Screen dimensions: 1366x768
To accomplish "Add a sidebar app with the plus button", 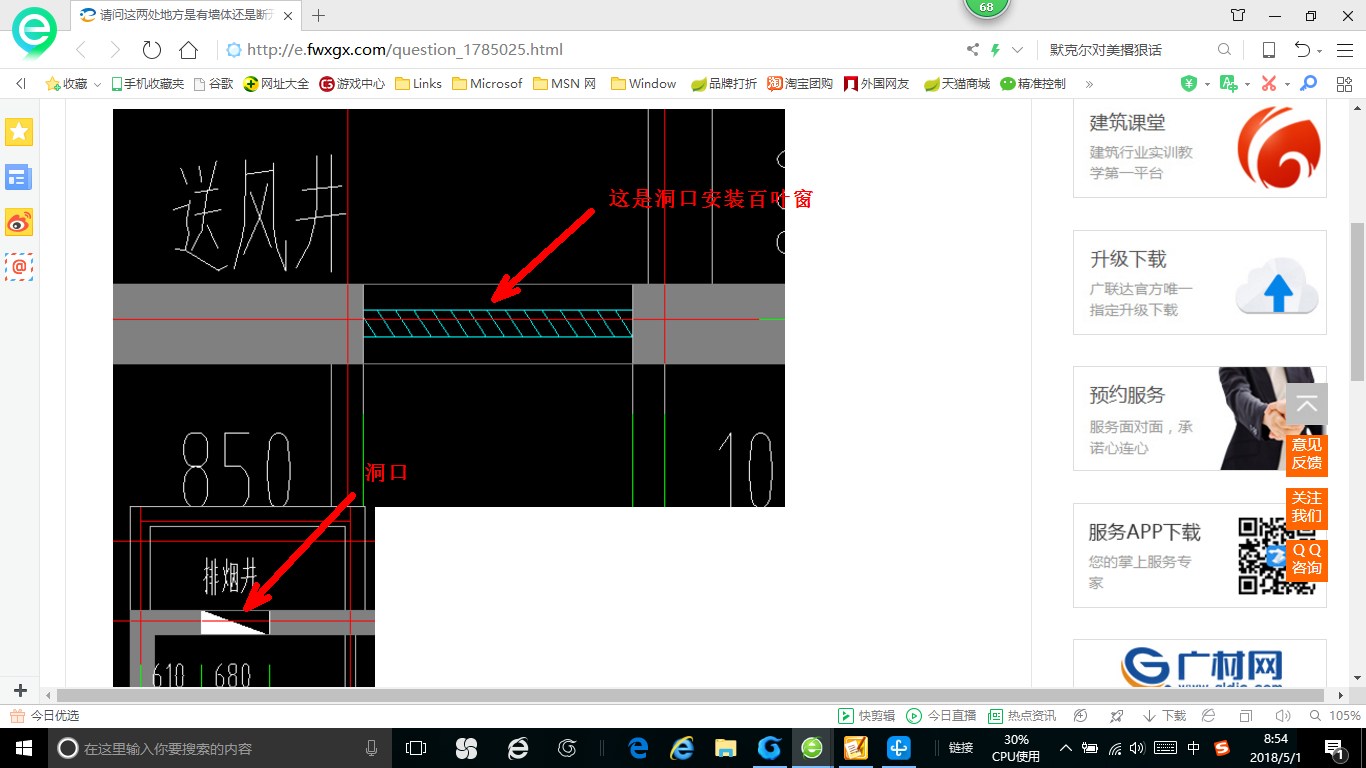I will 20,690.
